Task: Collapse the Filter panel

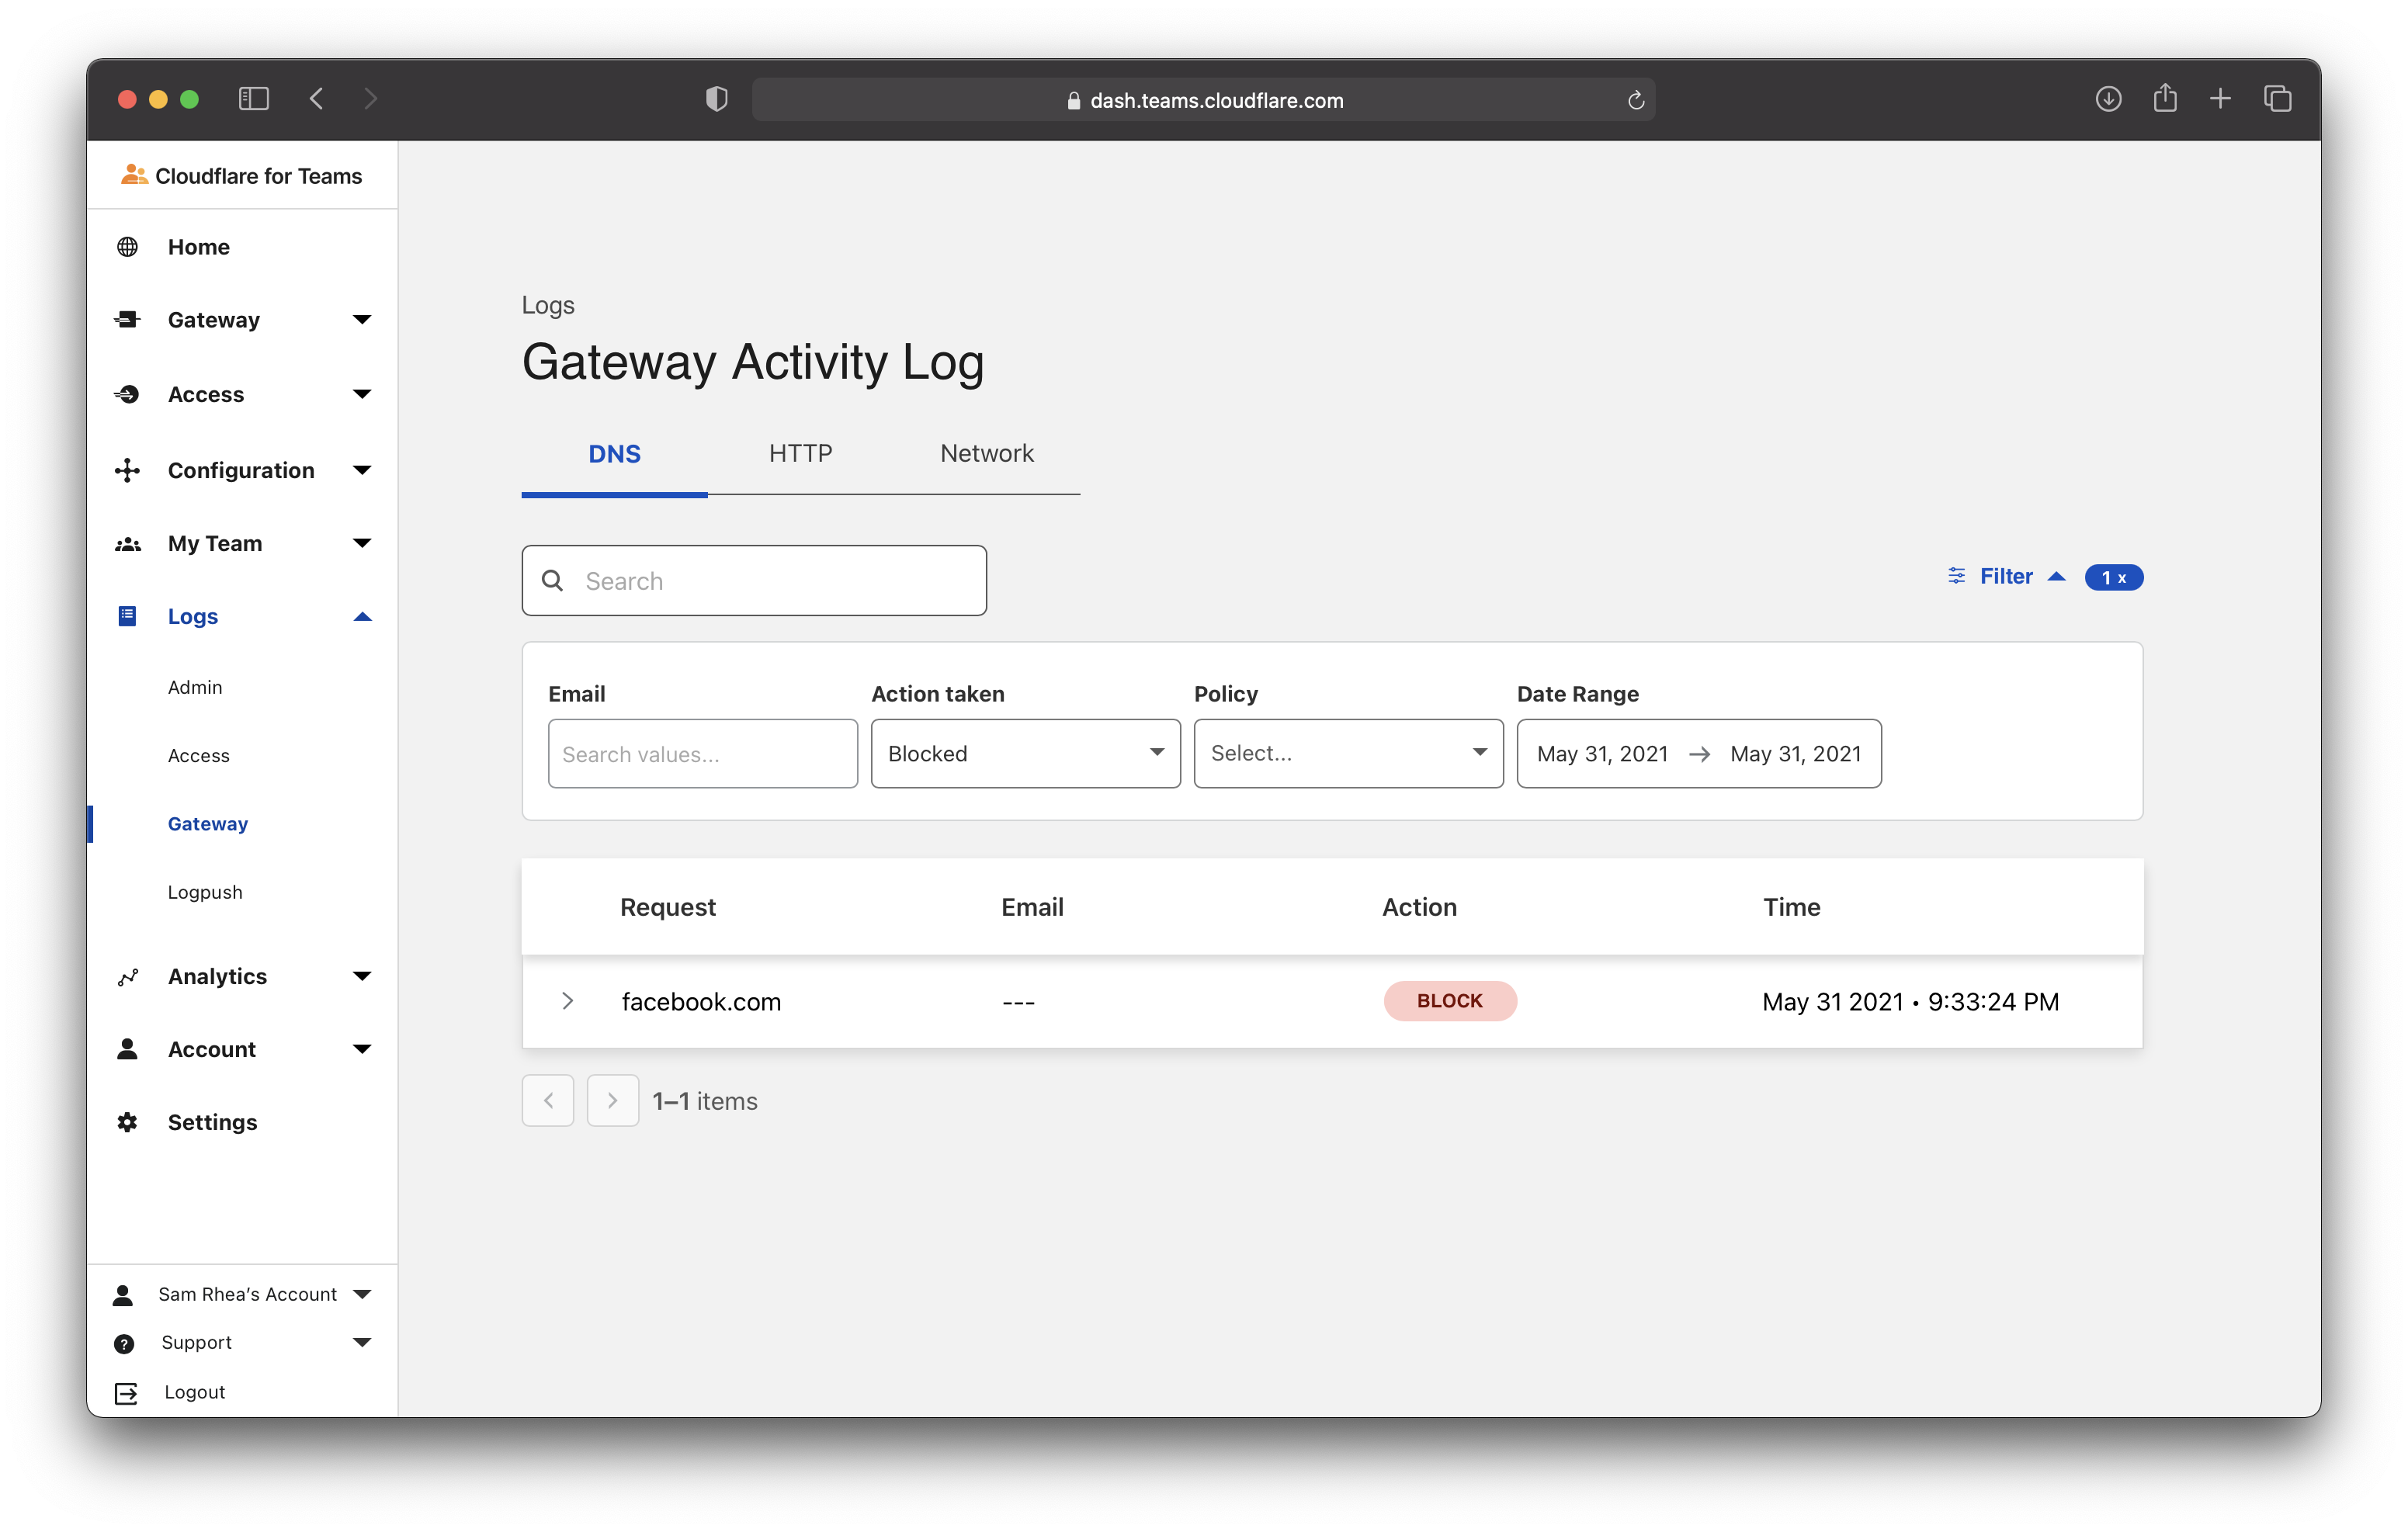Action: tap(2006, 577)
